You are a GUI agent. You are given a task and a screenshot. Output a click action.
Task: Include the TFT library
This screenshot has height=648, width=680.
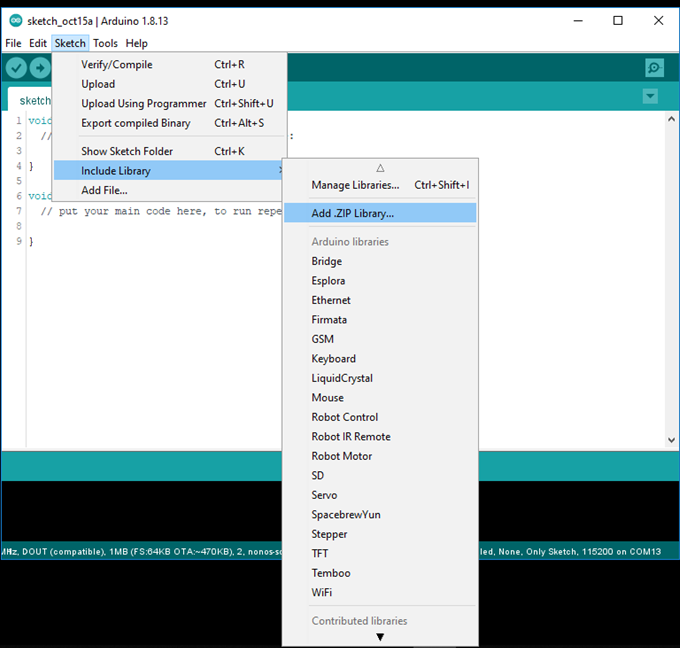pos(380,553)
